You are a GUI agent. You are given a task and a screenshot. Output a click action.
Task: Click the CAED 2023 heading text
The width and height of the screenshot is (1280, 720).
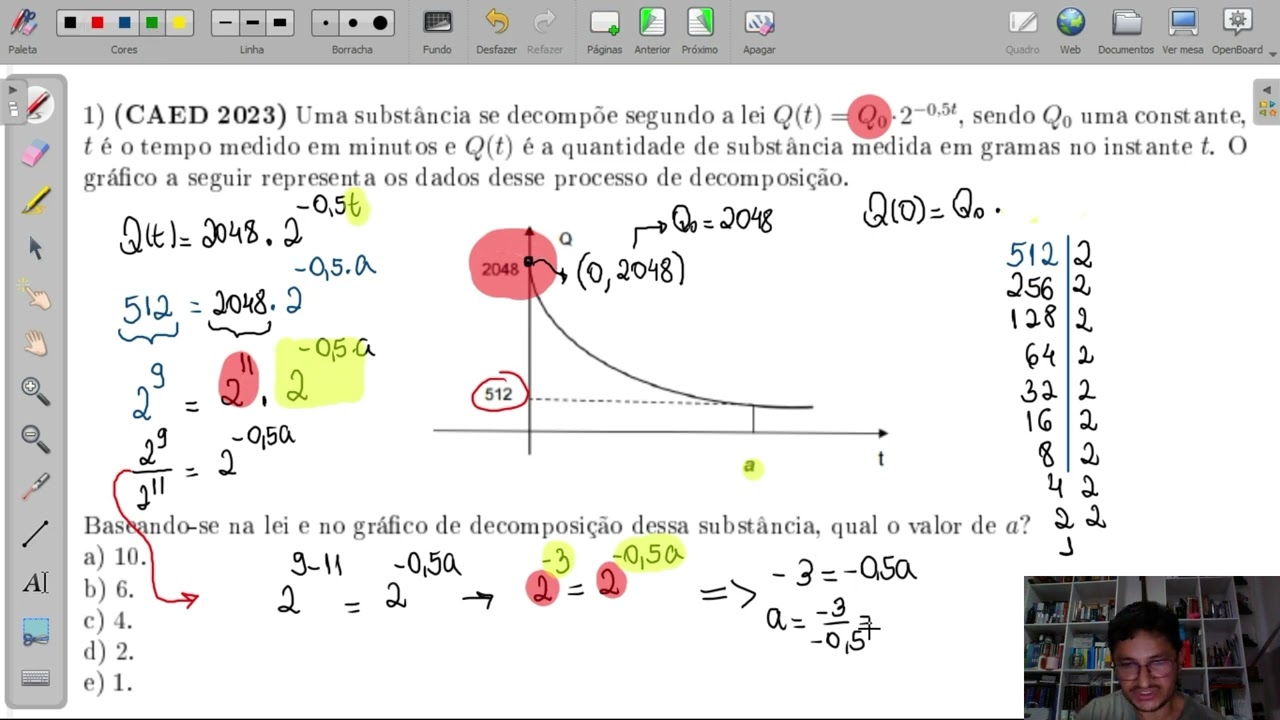pos(200,115)
